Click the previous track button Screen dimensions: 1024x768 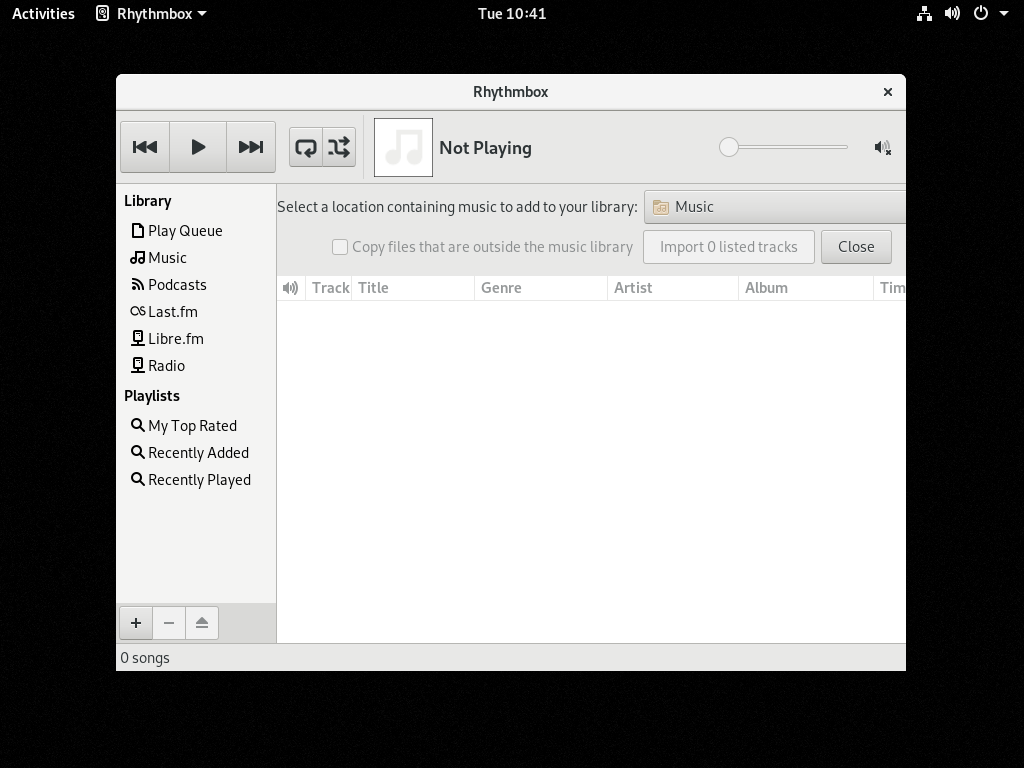point(145,147)
